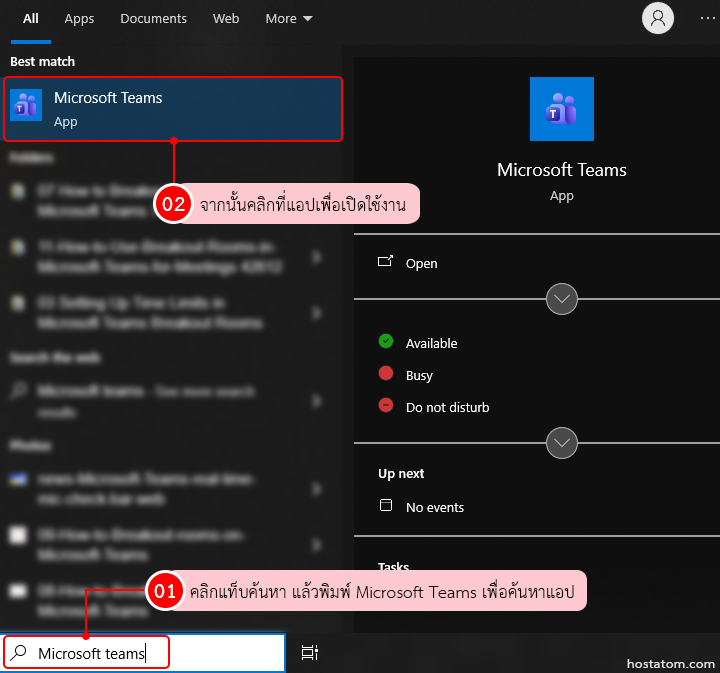This screenshot has width=720, height=673.
Task: Click the Open window icon
Action: [x=385, y=261]
